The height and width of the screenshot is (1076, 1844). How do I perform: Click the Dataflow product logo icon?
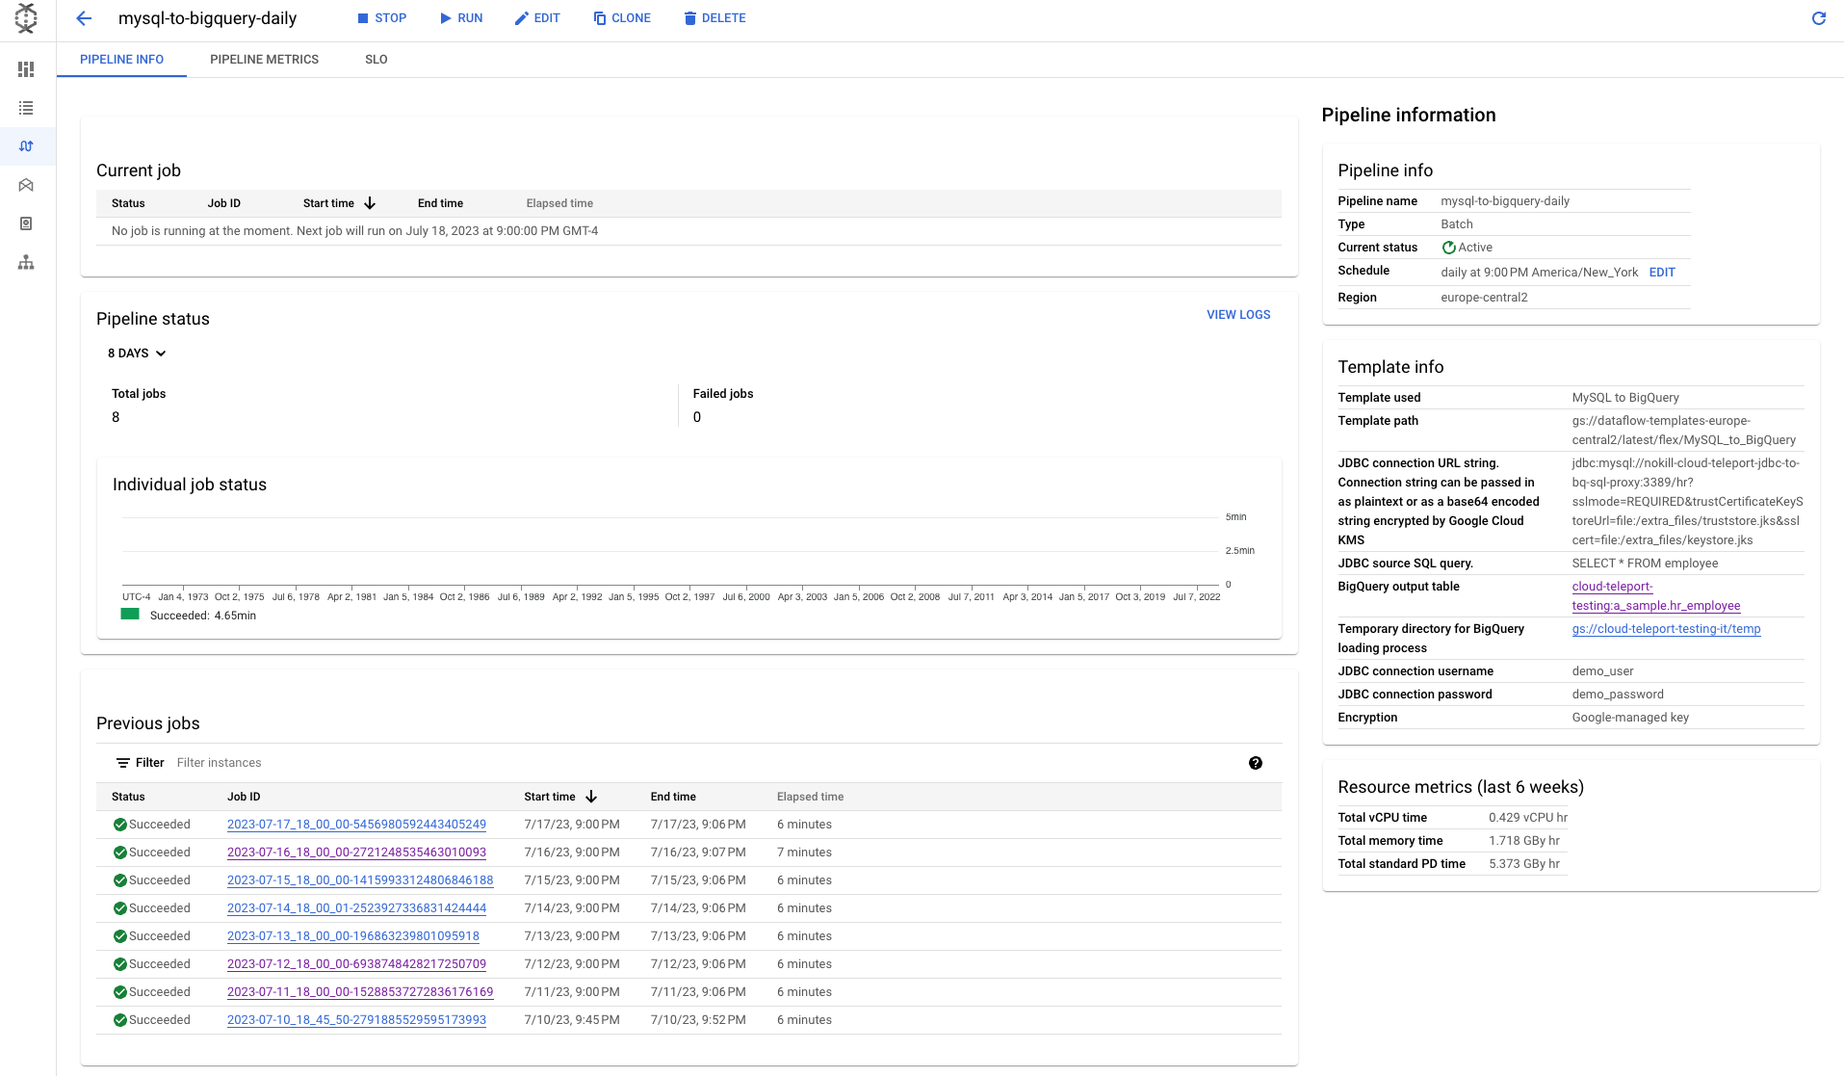(x=26, y=18)
